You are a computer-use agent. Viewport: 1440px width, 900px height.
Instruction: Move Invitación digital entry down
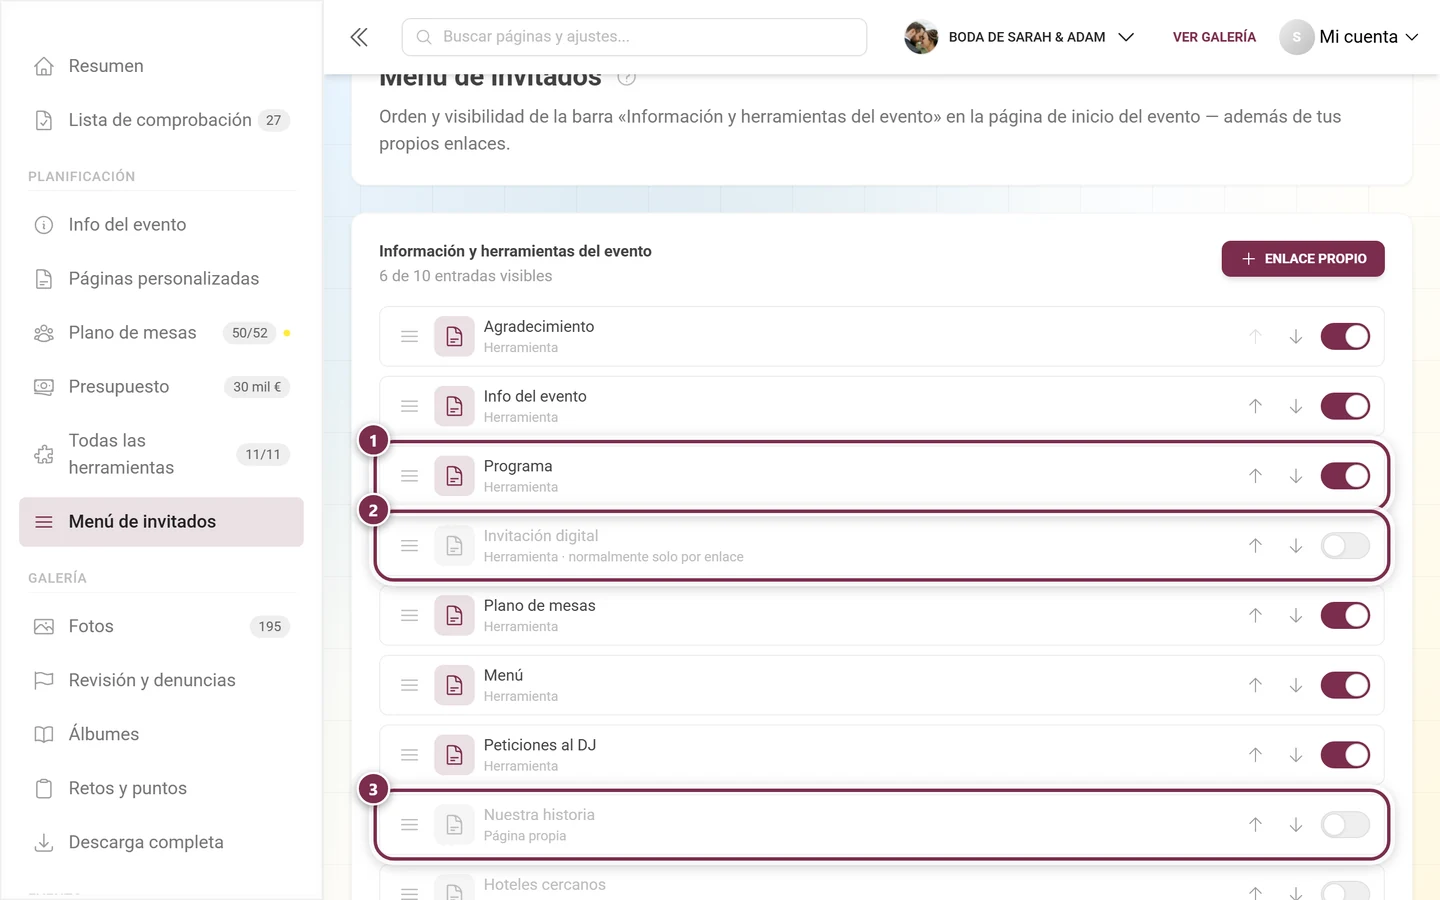pyautogui.click(x=1295, y=546)
